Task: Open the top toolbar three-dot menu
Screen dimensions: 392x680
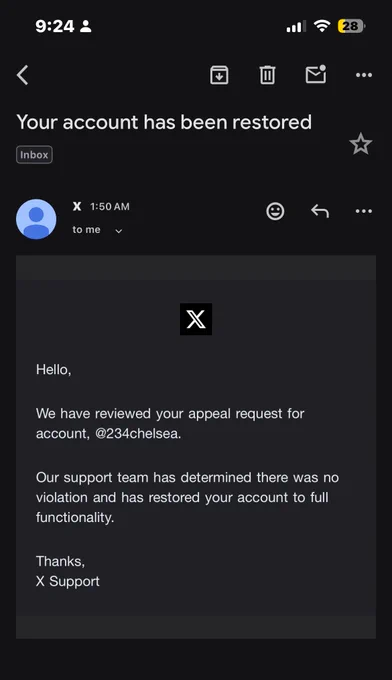Action: coord(364,75)
